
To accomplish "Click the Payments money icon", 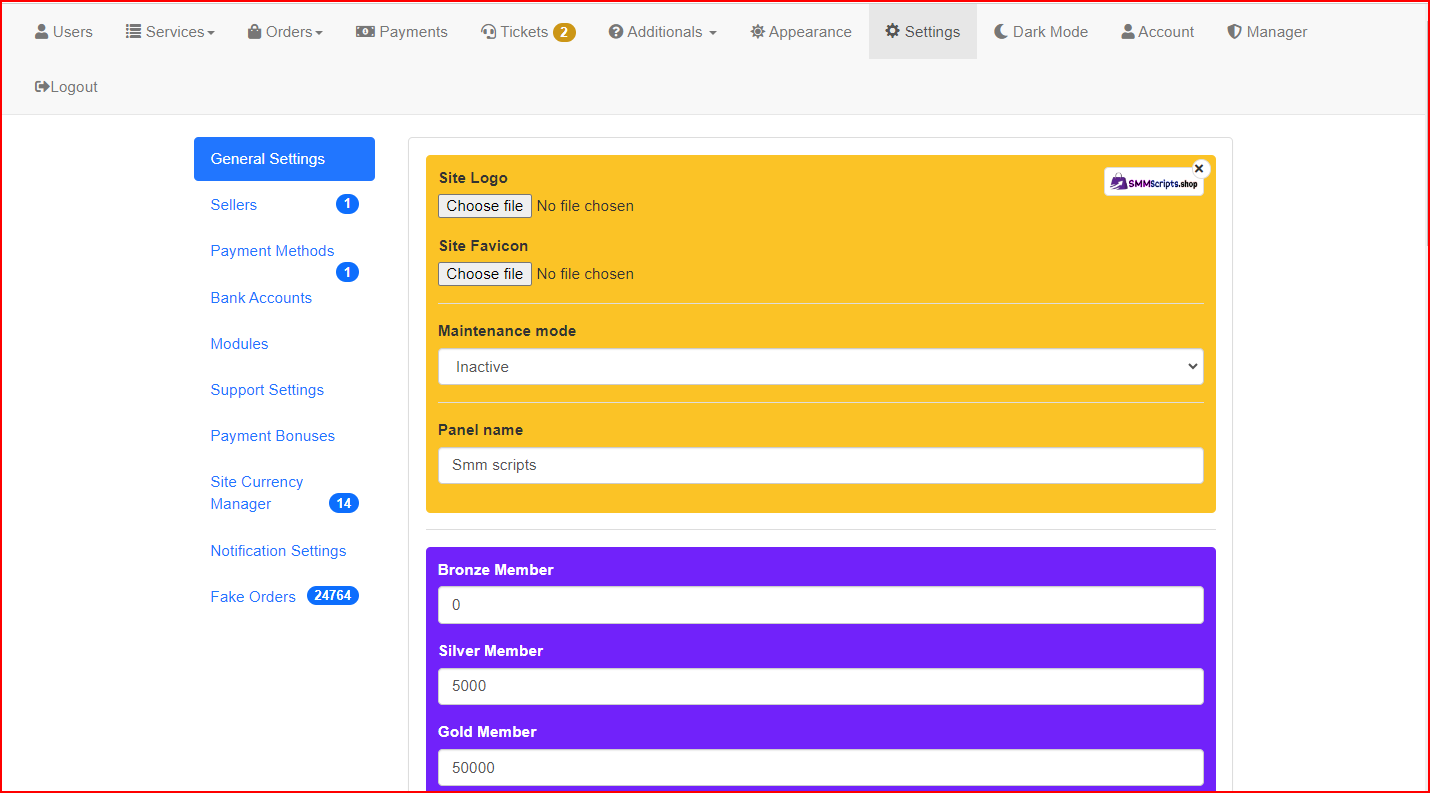I will [x=365, y=32].
